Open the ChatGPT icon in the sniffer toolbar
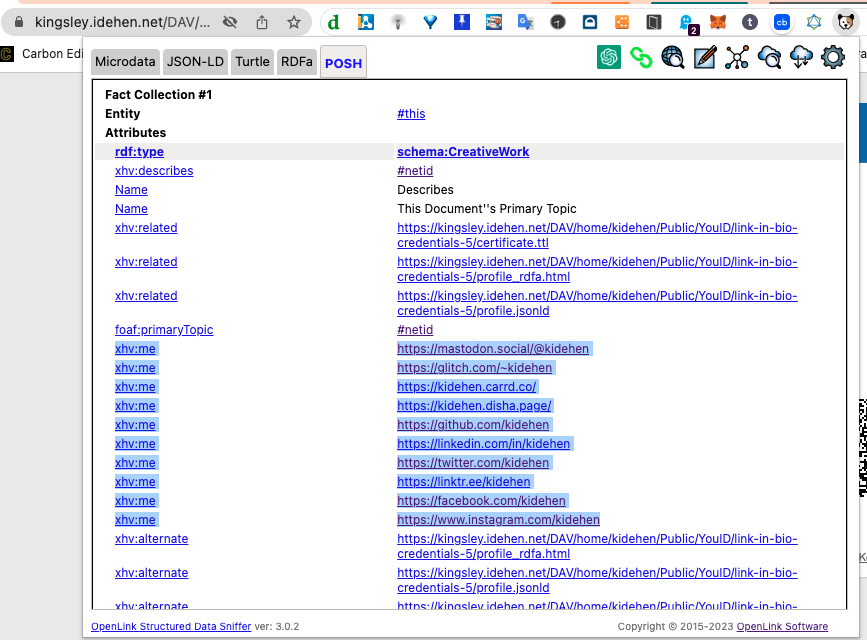The width and height of the screenshot is (867, 640). (x=609, y=57)
